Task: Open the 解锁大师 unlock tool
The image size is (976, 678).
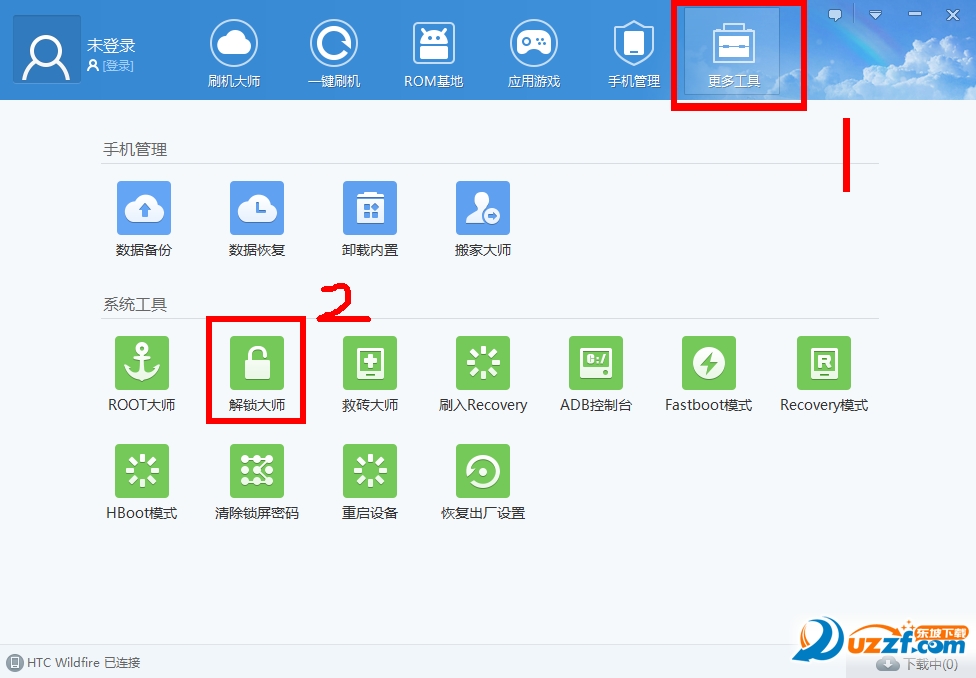Action: pos(256,363)
